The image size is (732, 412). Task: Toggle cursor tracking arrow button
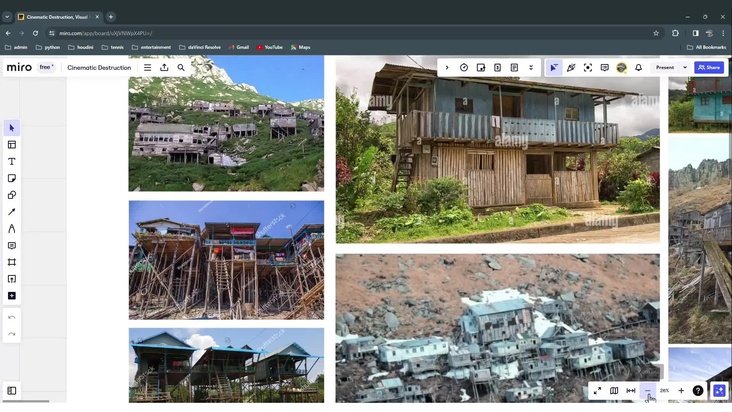(x=554, y=68)
